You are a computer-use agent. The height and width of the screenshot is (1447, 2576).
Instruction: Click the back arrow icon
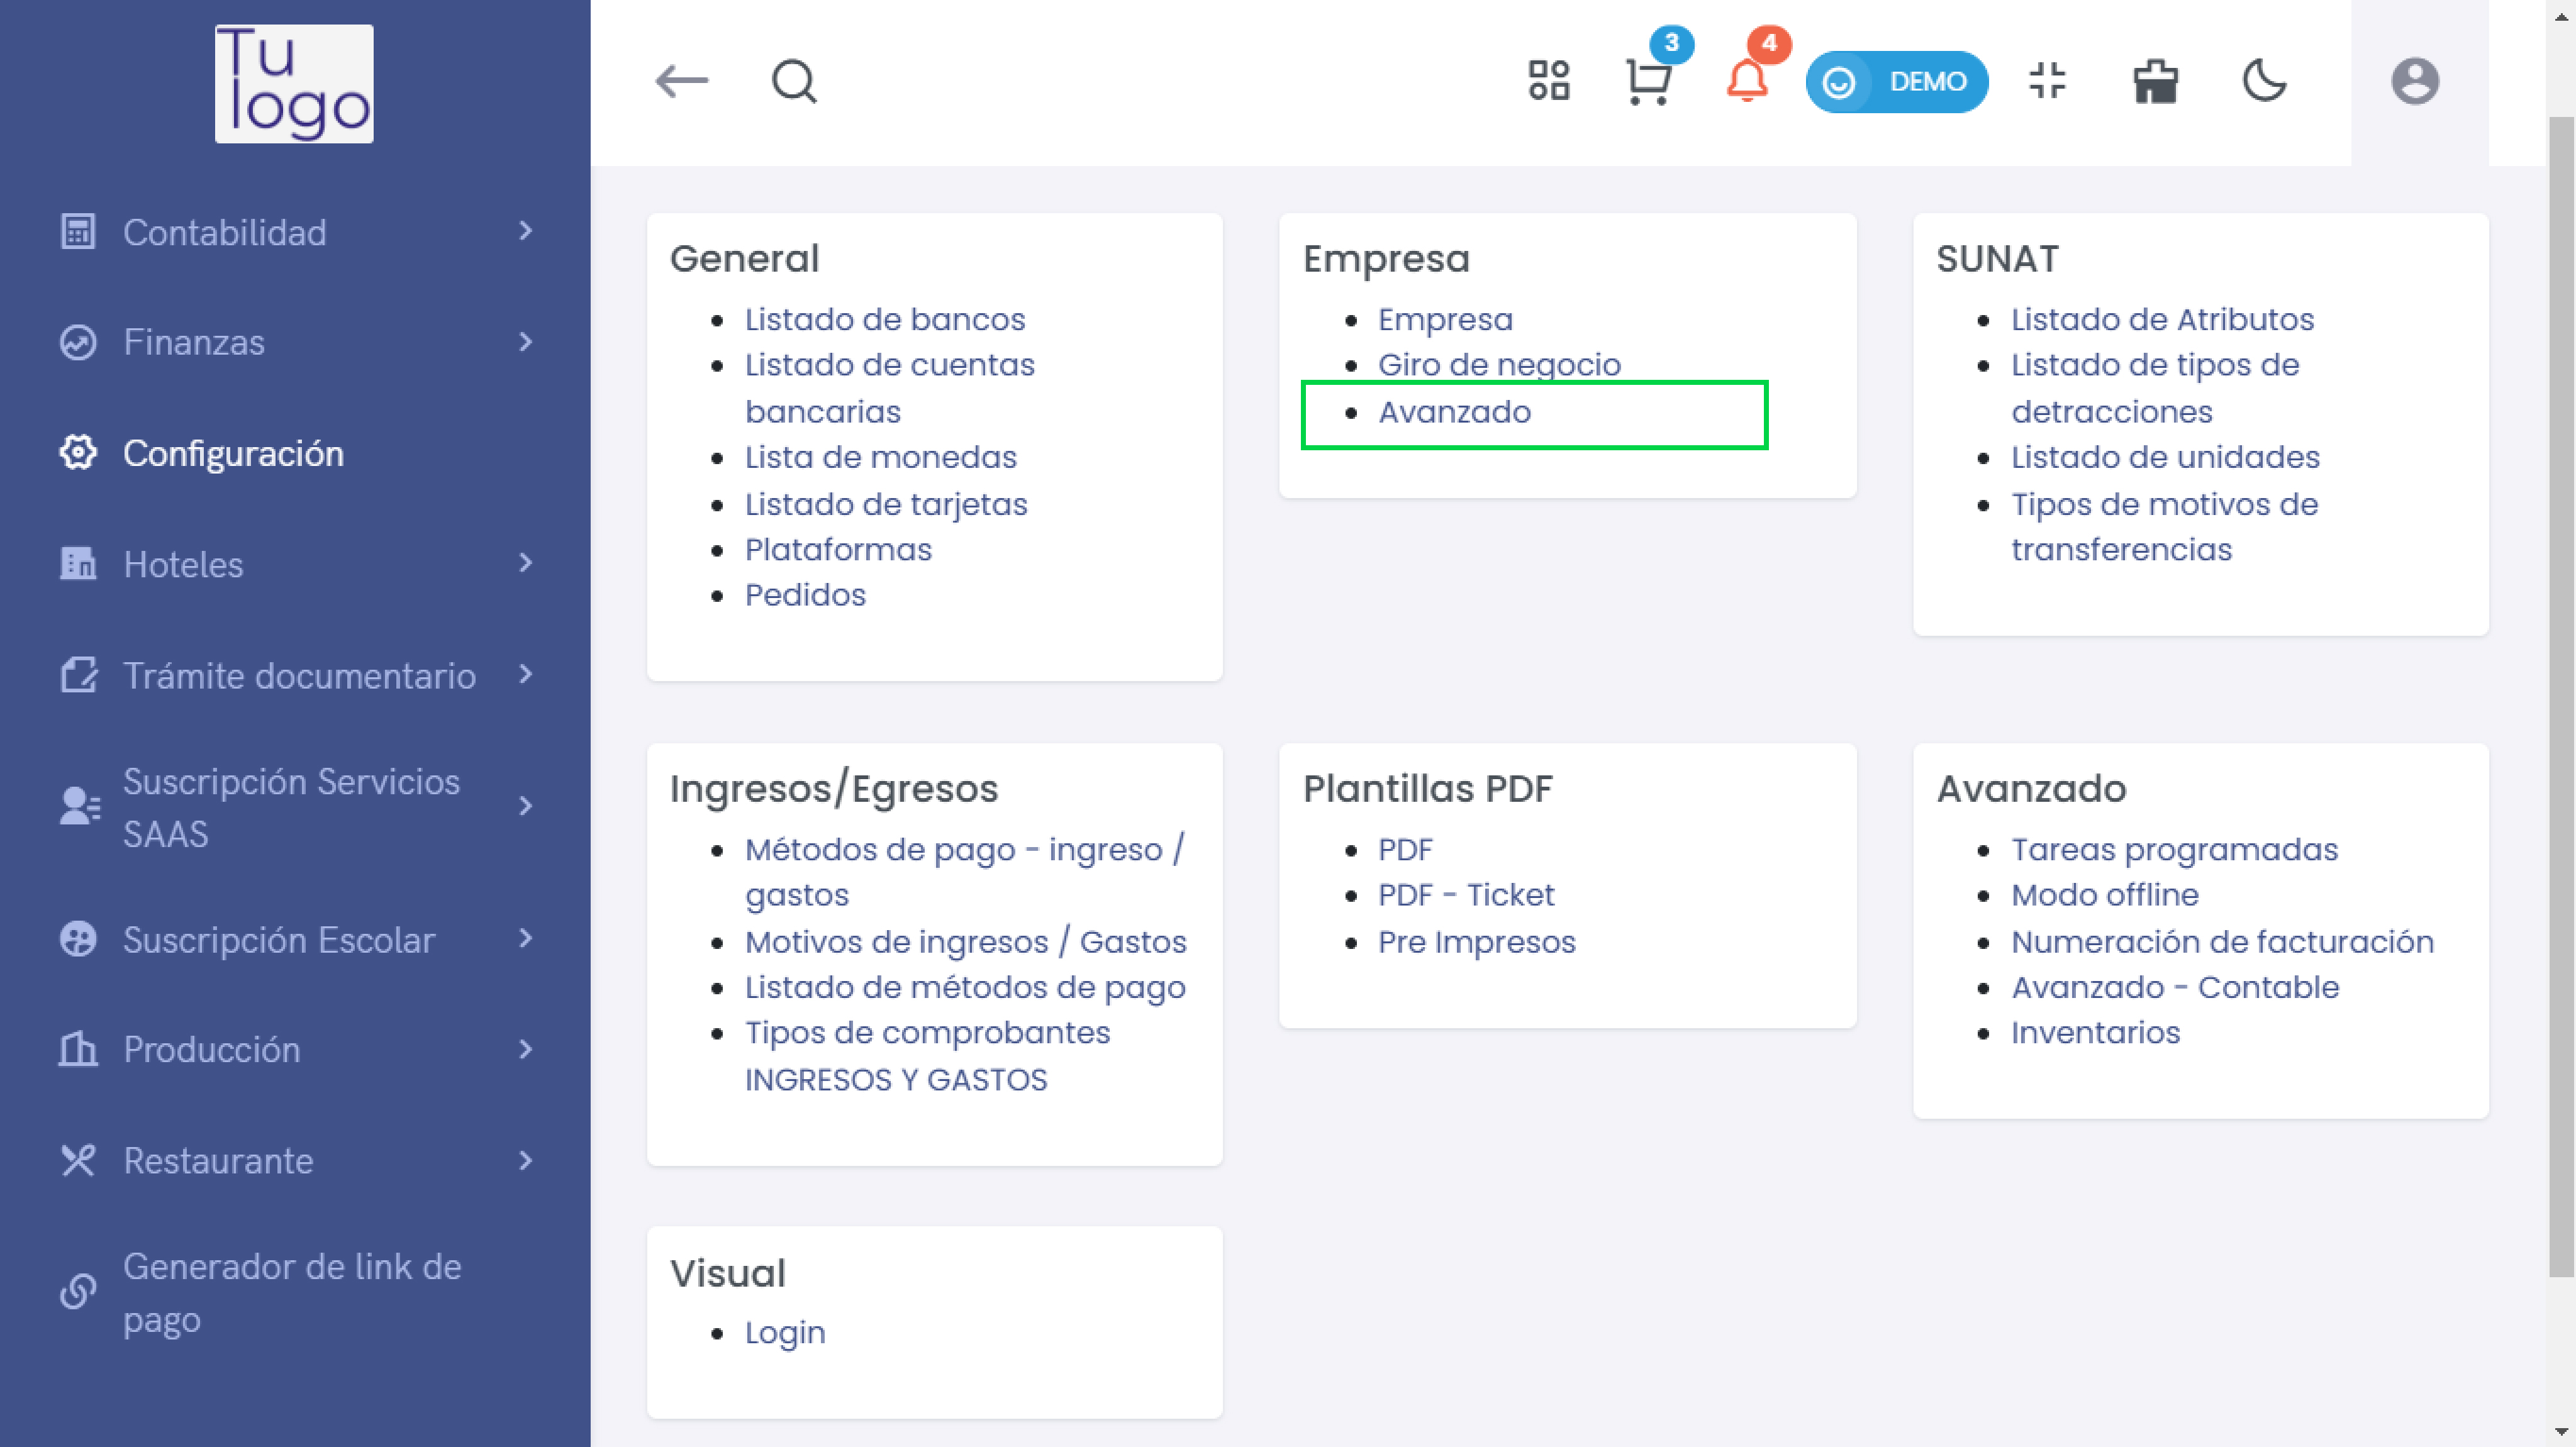click(681, 81)
